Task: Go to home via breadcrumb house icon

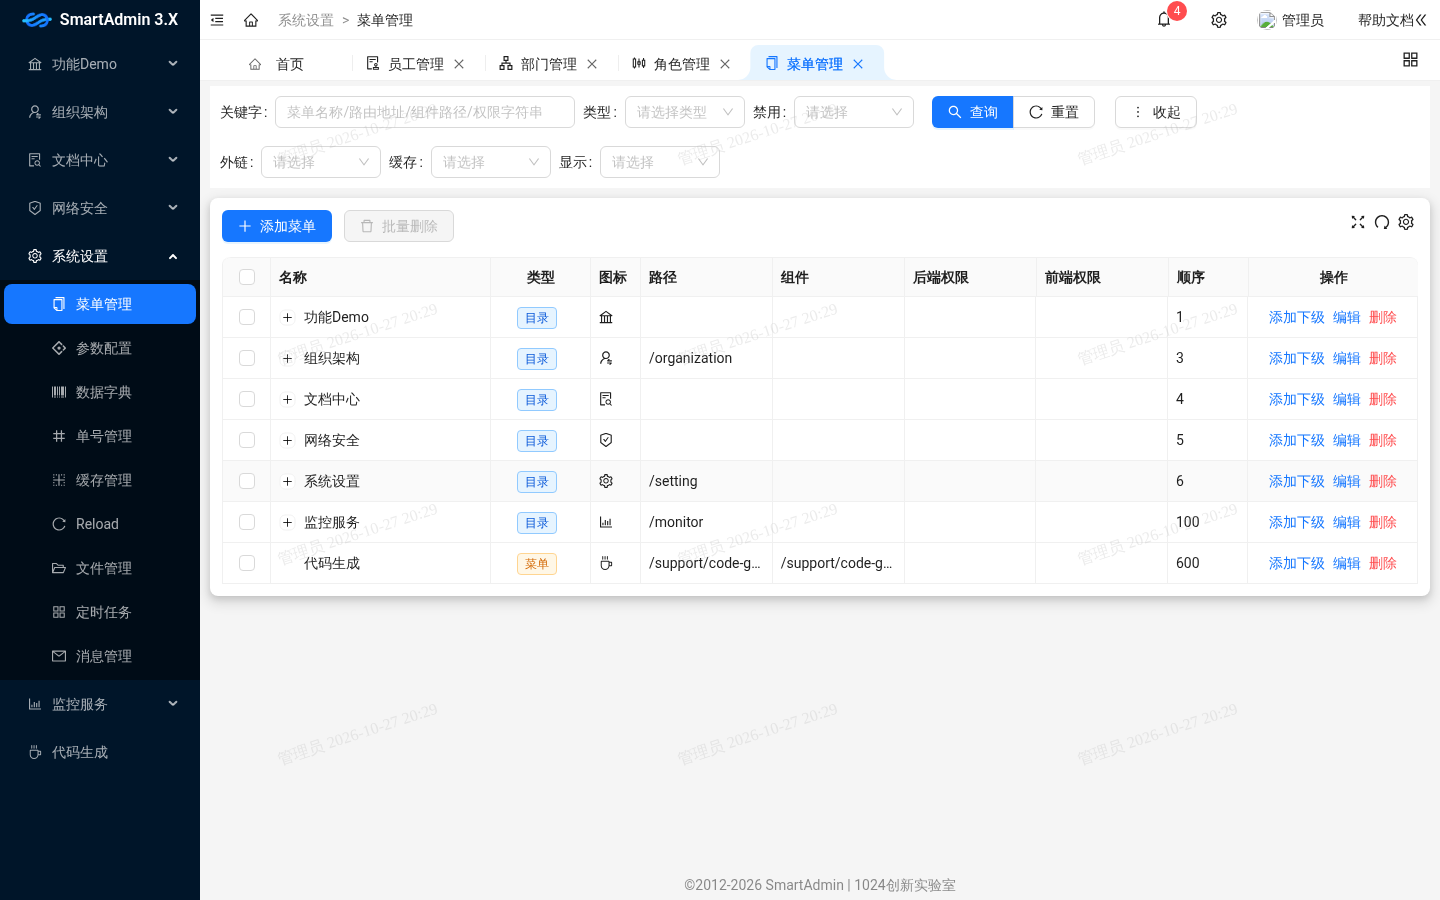Action: (x=251, y=20)
